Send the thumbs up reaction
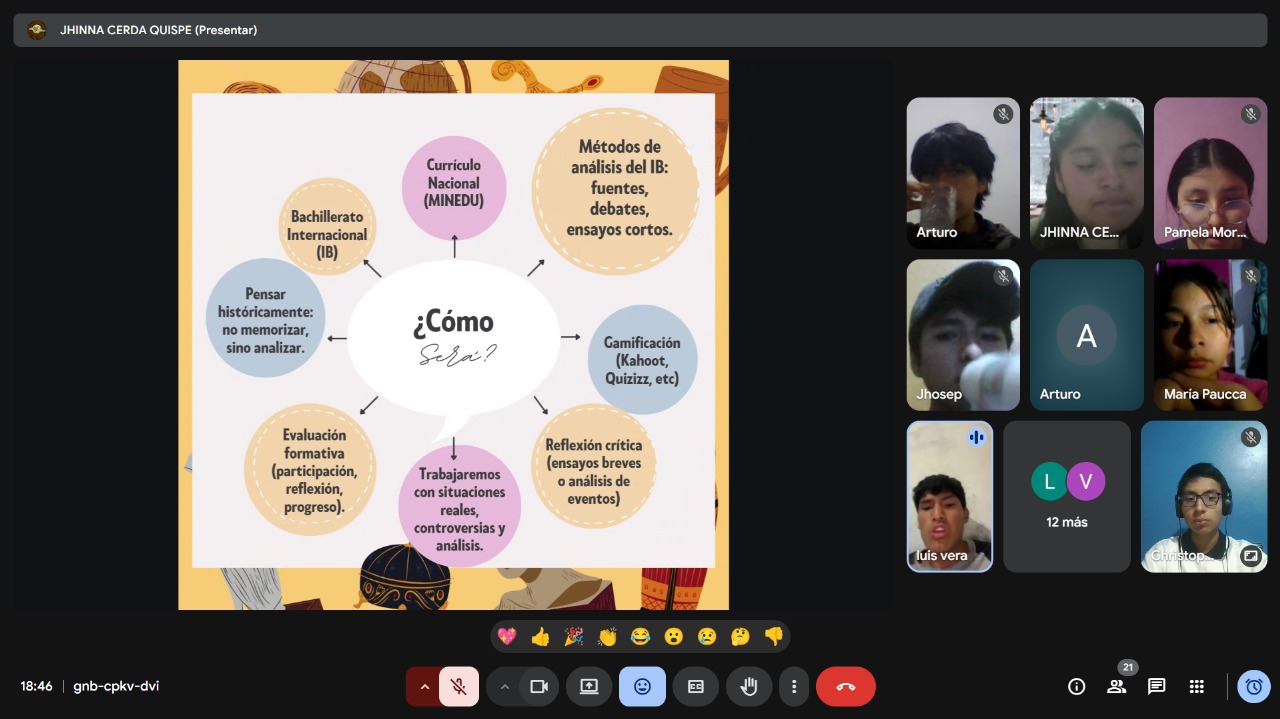1280x719 pixels. 541,637
